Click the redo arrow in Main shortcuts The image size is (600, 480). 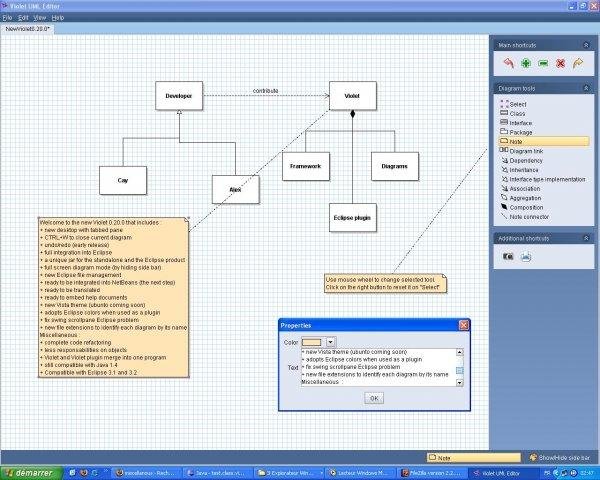[x=578, y=63]
